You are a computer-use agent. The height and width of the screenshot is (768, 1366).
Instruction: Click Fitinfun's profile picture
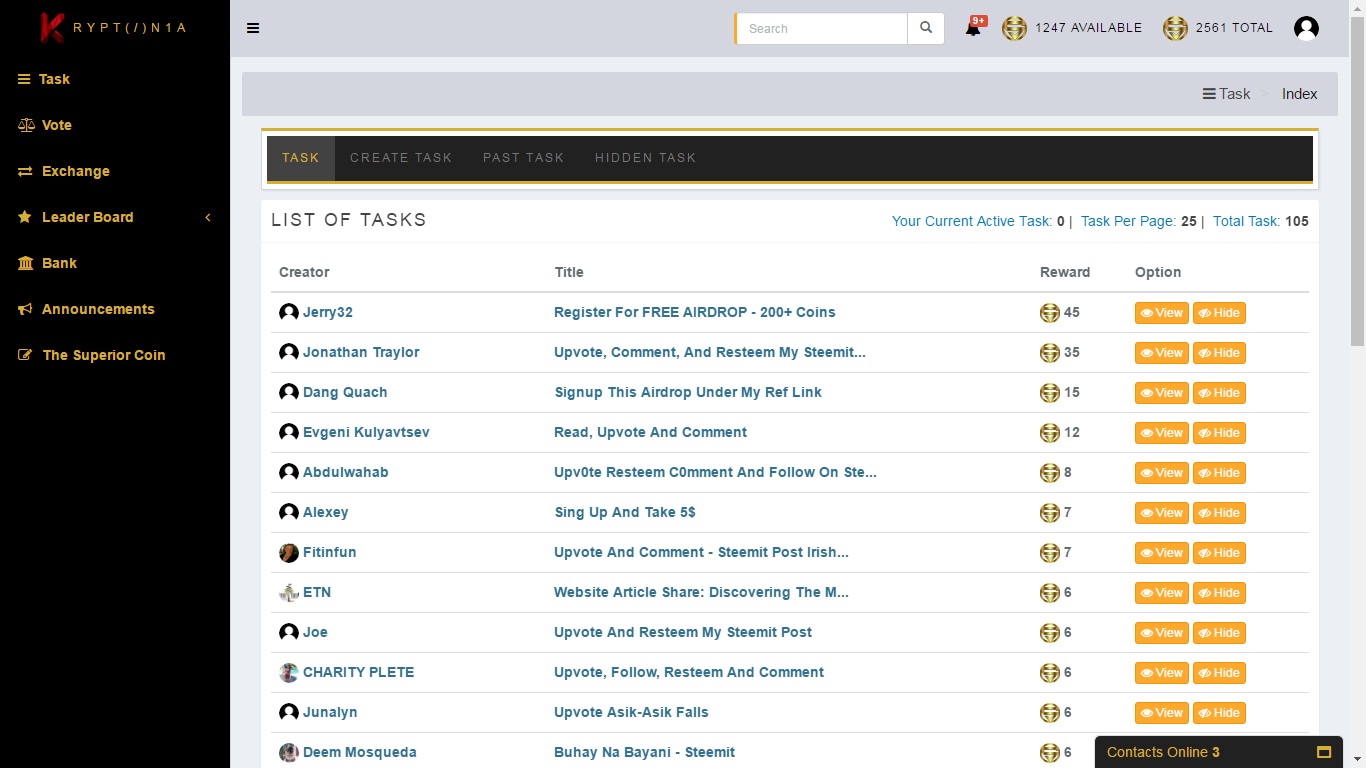(289, 553)
